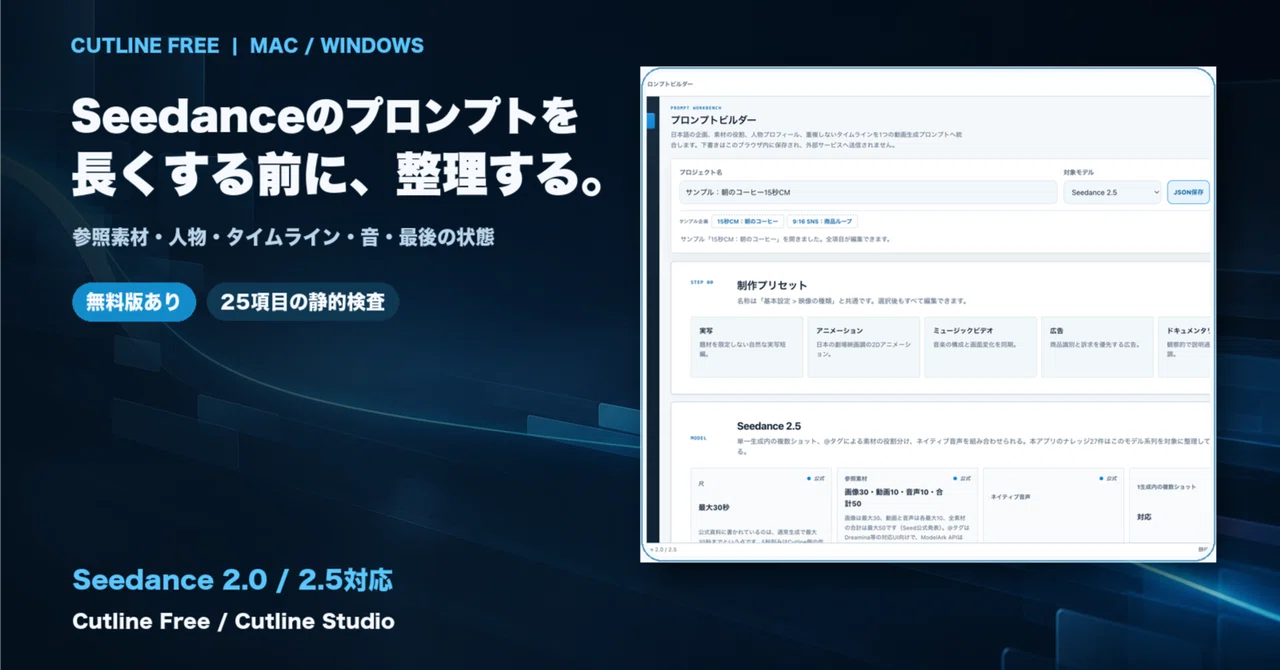The width and height of the screenshot is (1280, 670).
Task: Choose the ミュージックビデオ preset card
Action: [x=981, y=347]
